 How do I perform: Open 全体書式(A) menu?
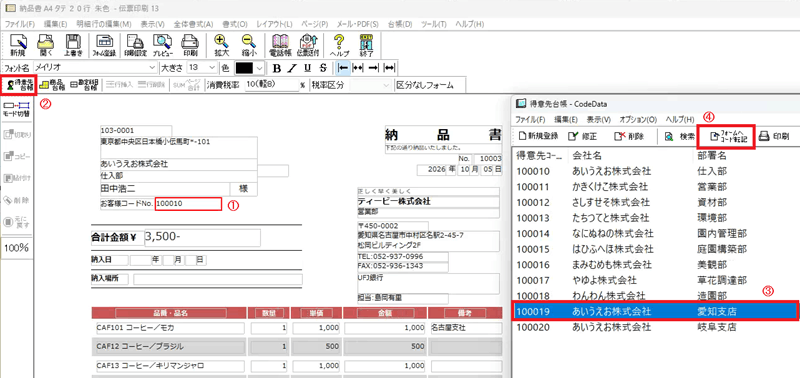[x=193, y=24]
